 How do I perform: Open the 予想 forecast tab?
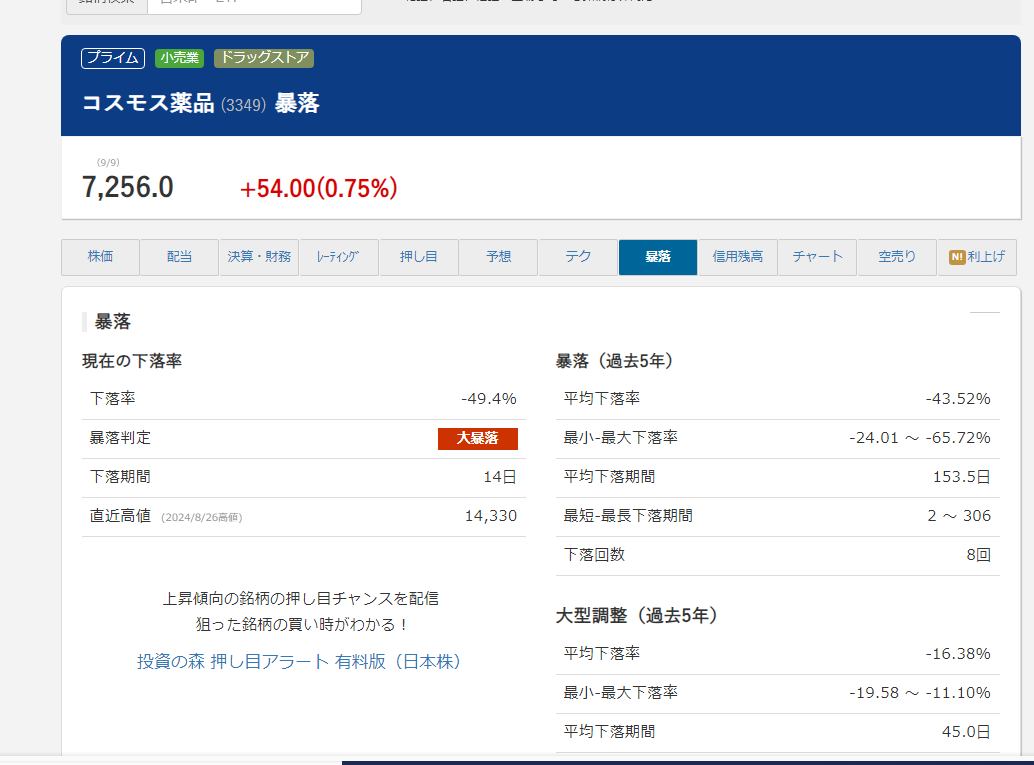pyautogui.click(x=498, y=257)
